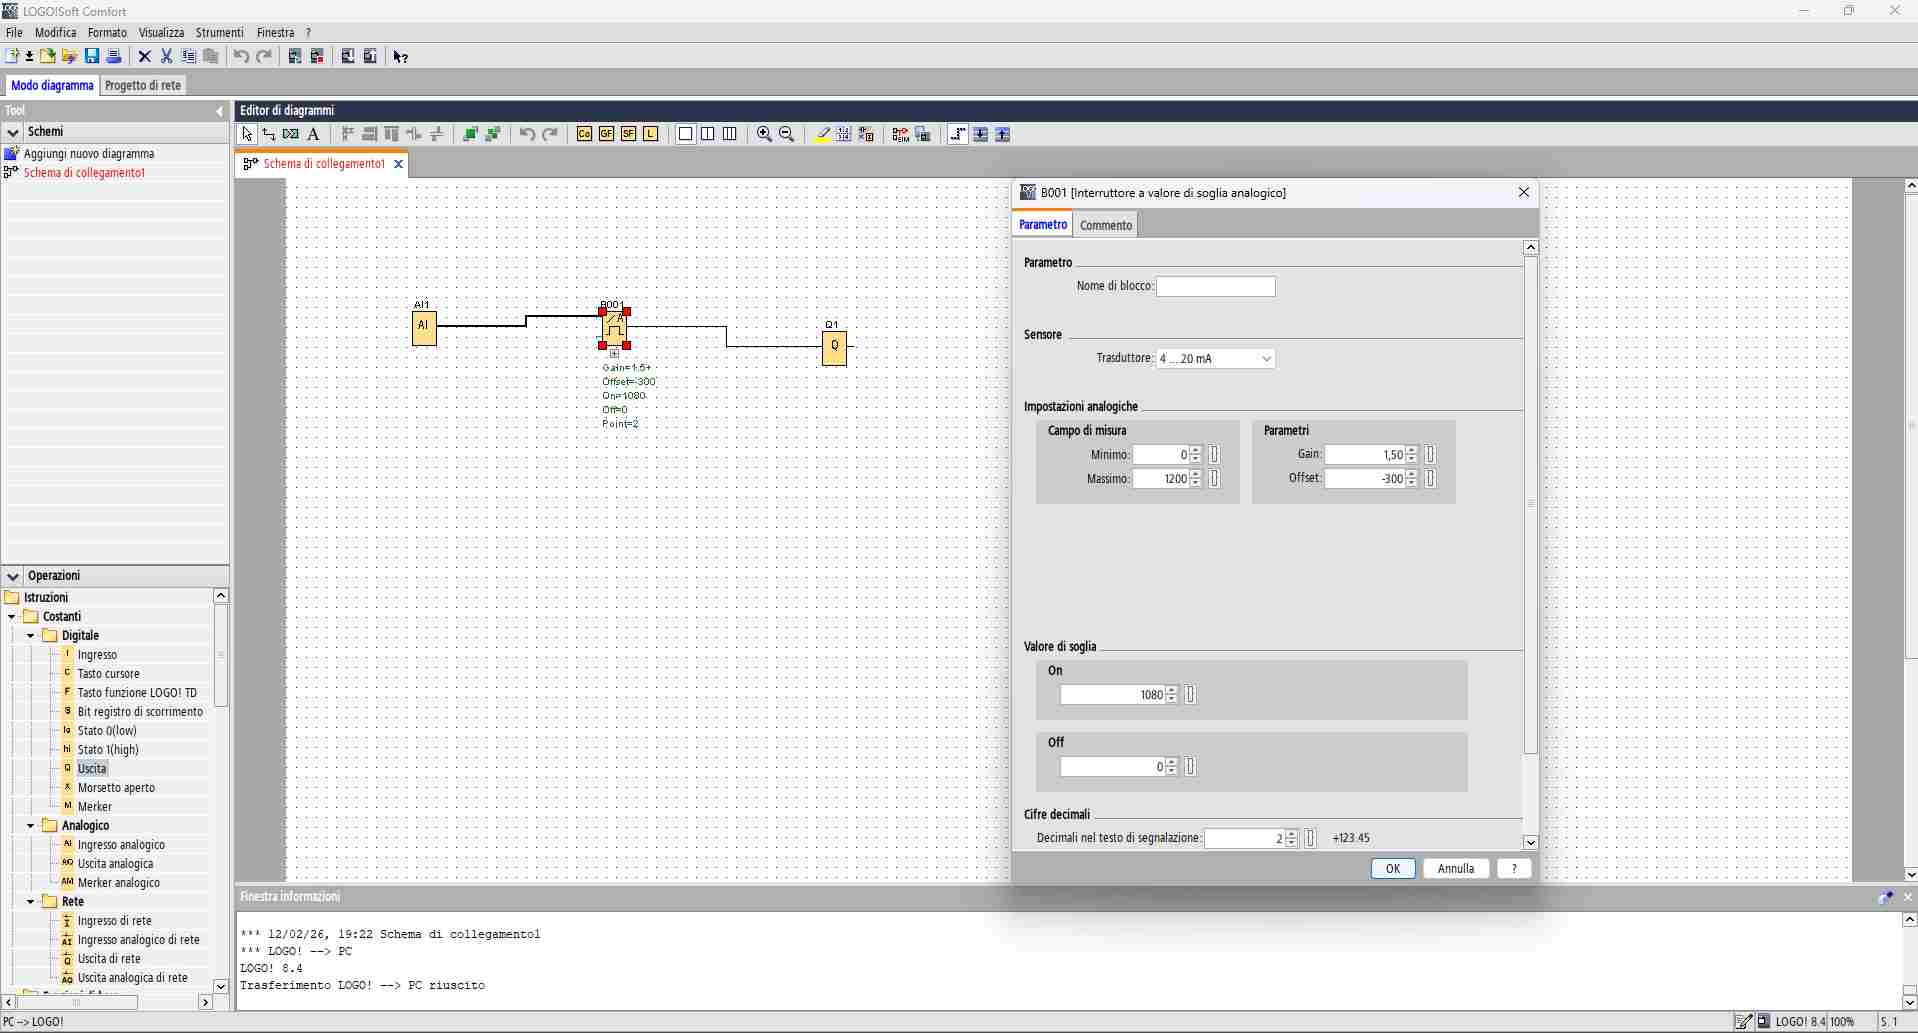Screen dimensions: 1918x1033
Task: Collapse the Schemi panel section
Action: point(13,132)
